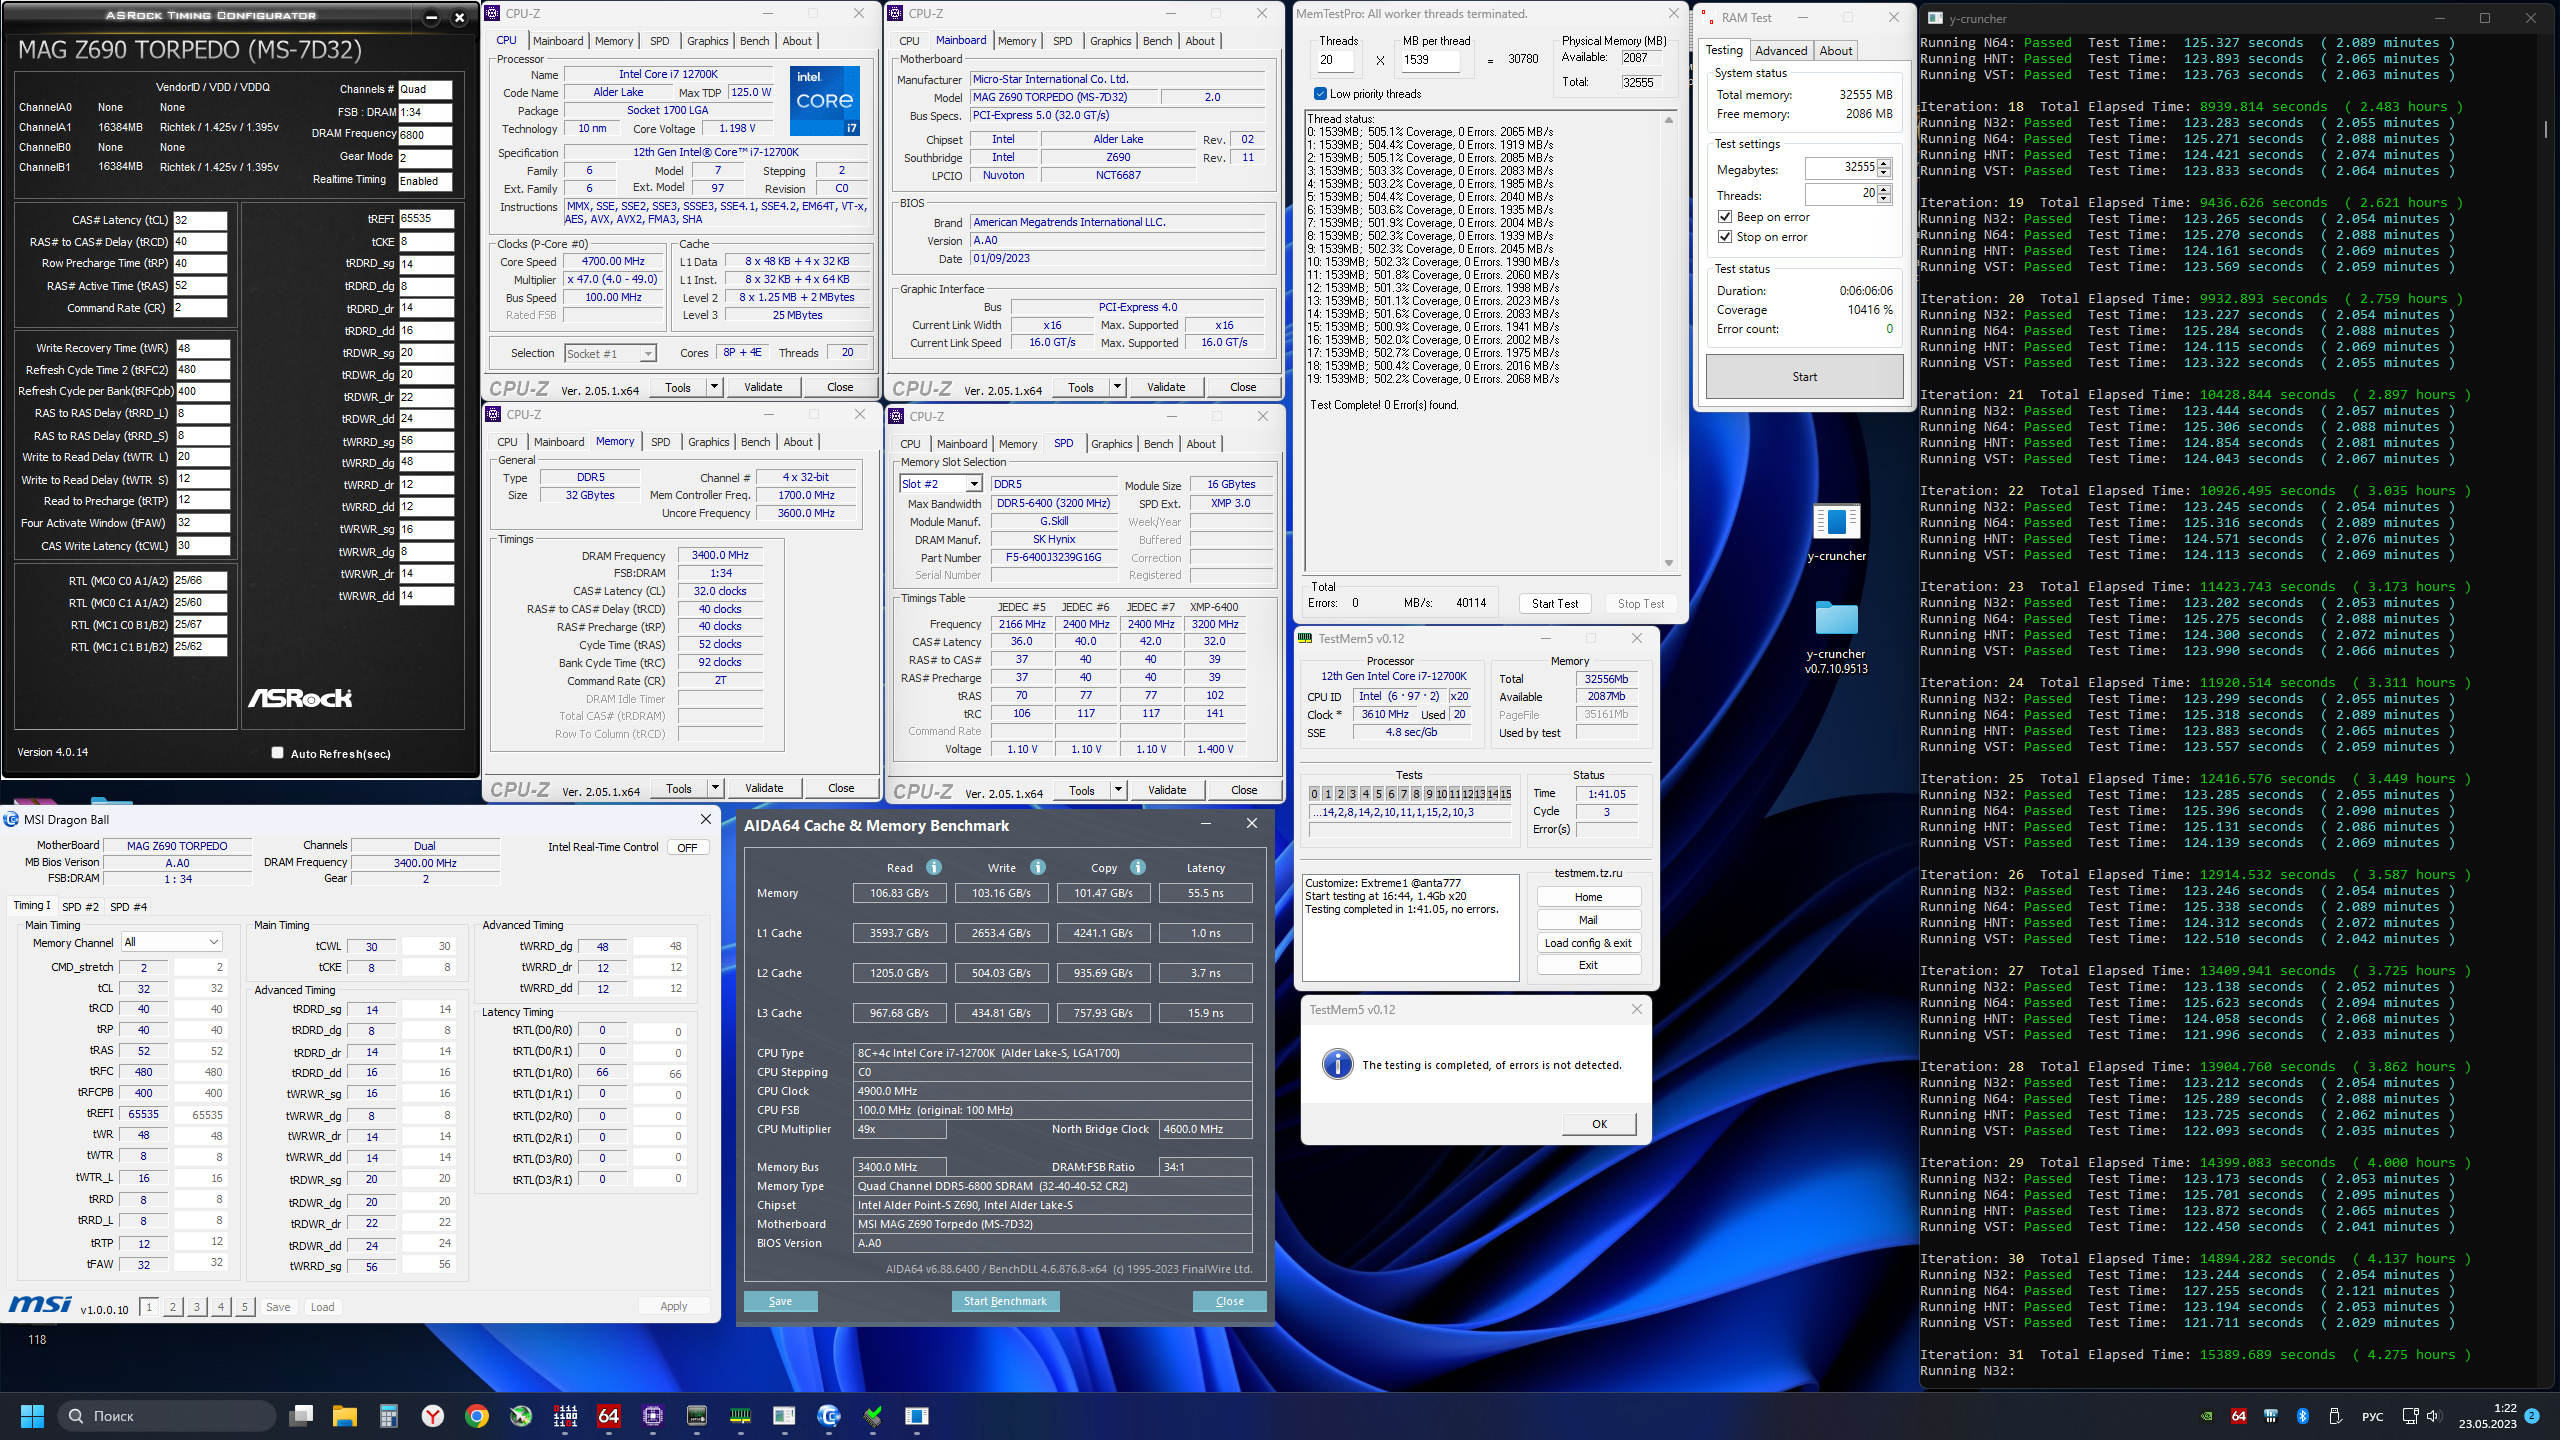Click the Read info icon in AIDA64
Viewport: 2560px width, 1440px height.
click(x=933, y=867)
